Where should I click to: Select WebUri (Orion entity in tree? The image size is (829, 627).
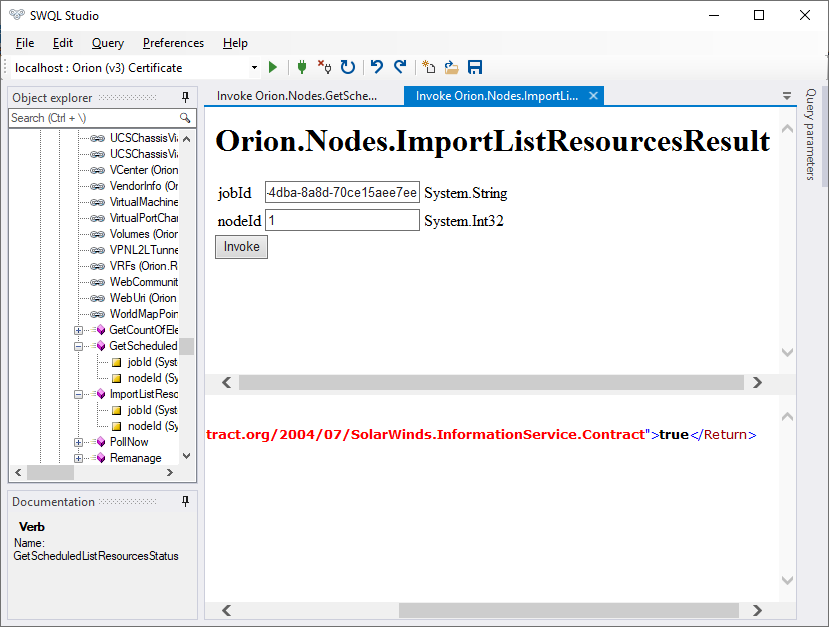pos(143,298)
